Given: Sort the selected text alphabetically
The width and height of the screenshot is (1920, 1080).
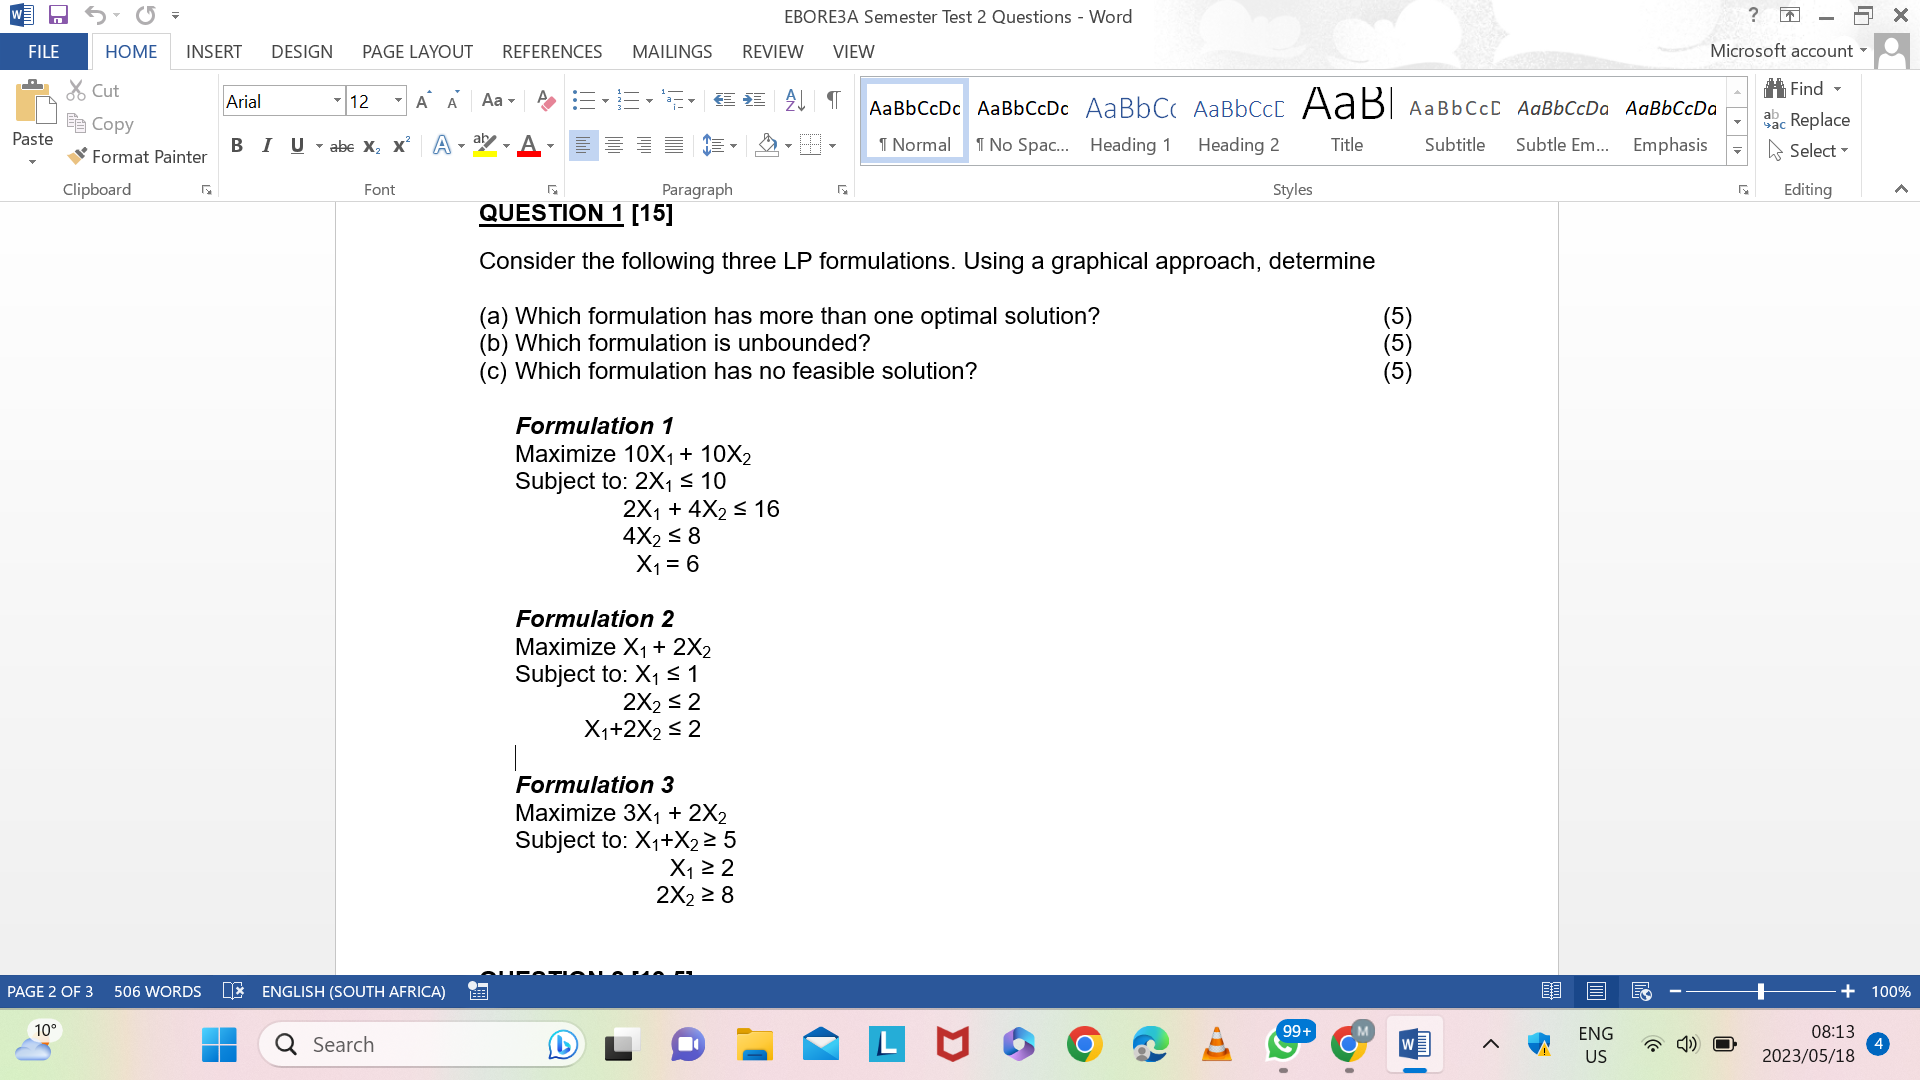Looking at the screenshot, I should (794, 100).
